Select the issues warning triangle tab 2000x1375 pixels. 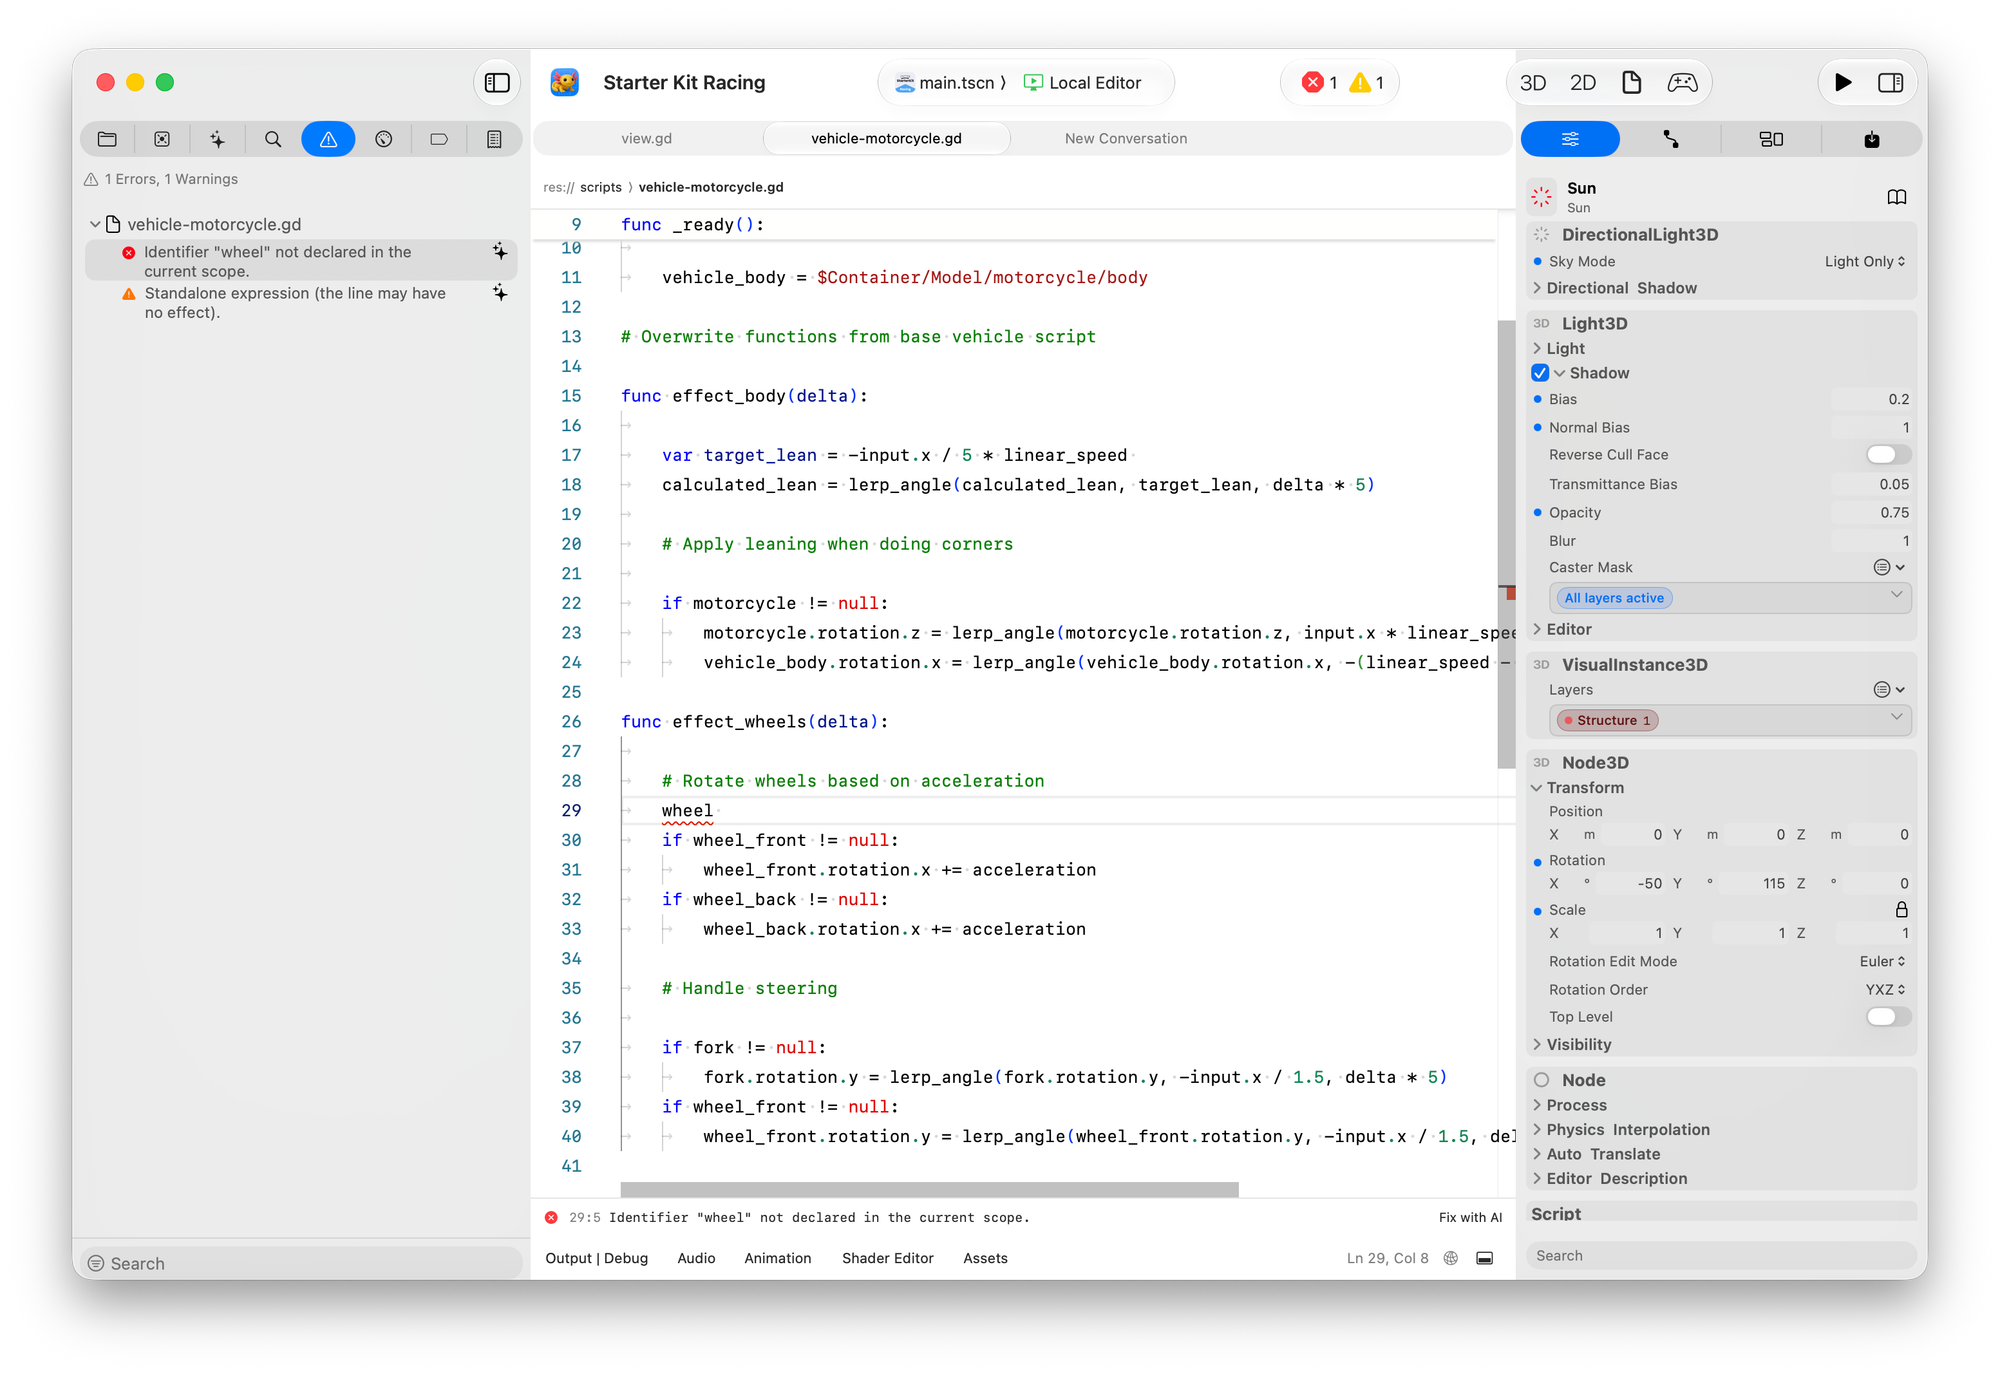pos(328,139)
